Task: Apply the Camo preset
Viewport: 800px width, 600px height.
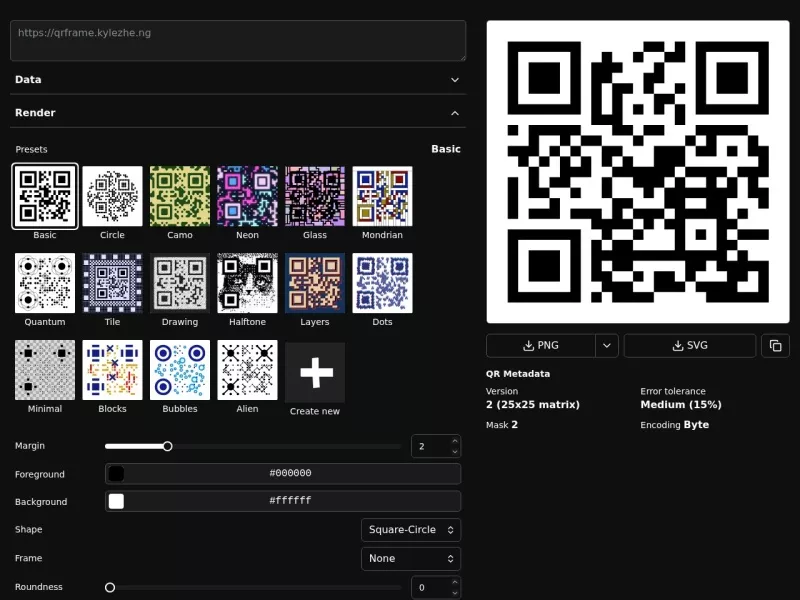Action: [x=180, y=196]
